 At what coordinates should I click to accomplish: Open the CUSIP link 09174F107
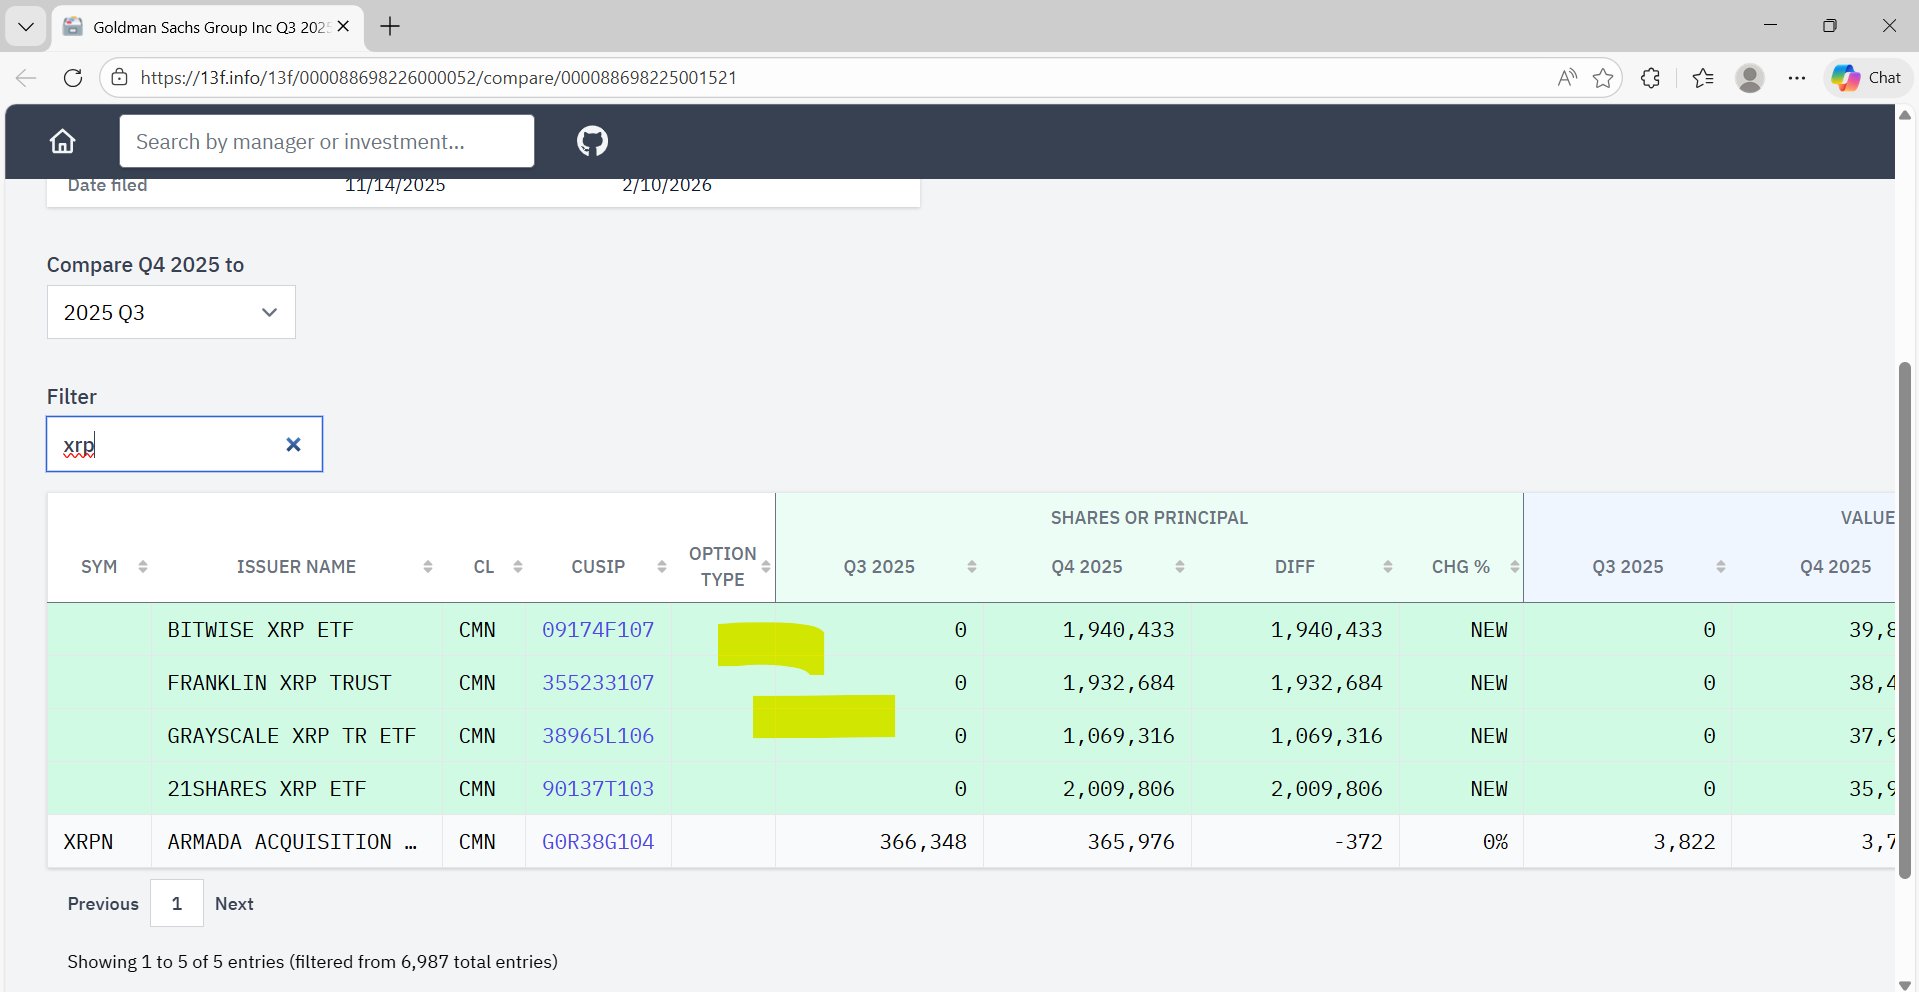(x=597, y=630)
